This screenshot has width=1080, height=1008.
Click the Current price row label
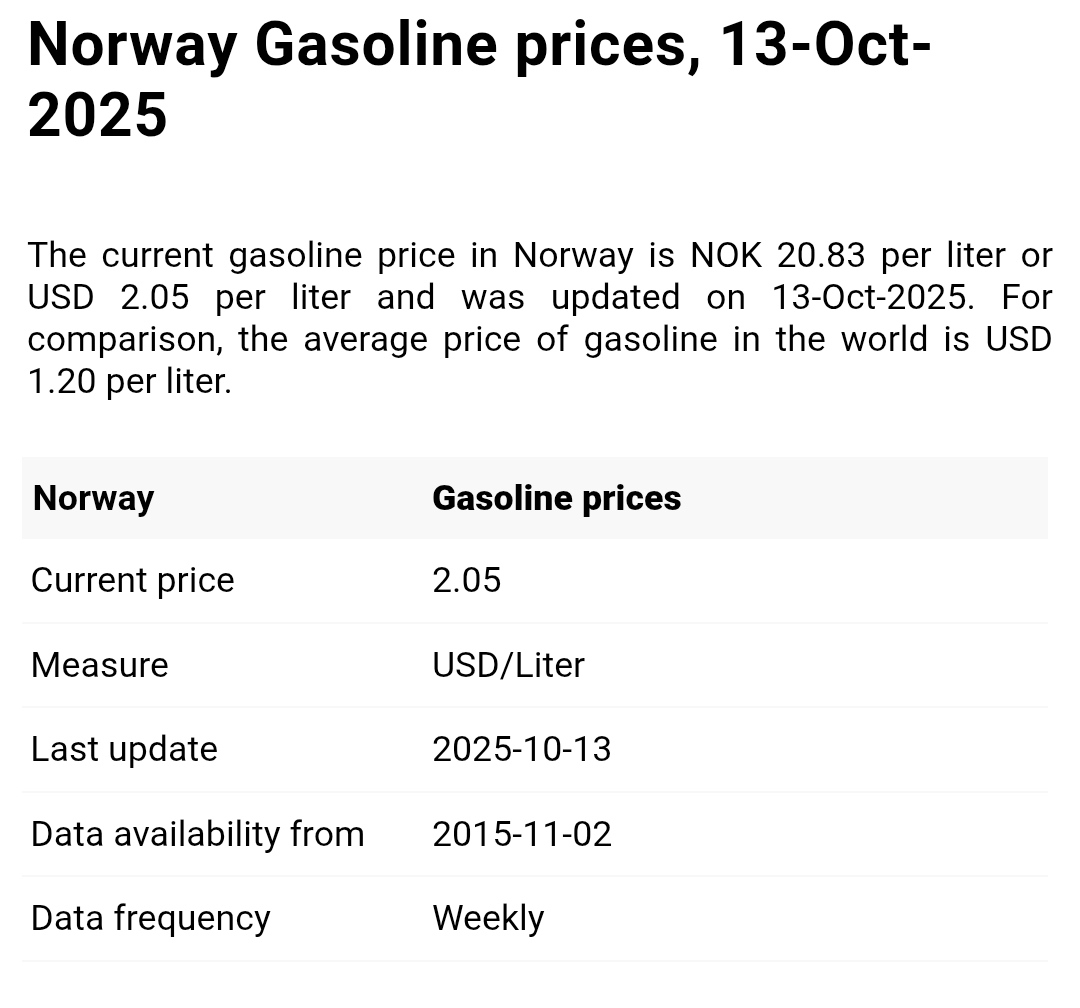click(x=133, y=581)
